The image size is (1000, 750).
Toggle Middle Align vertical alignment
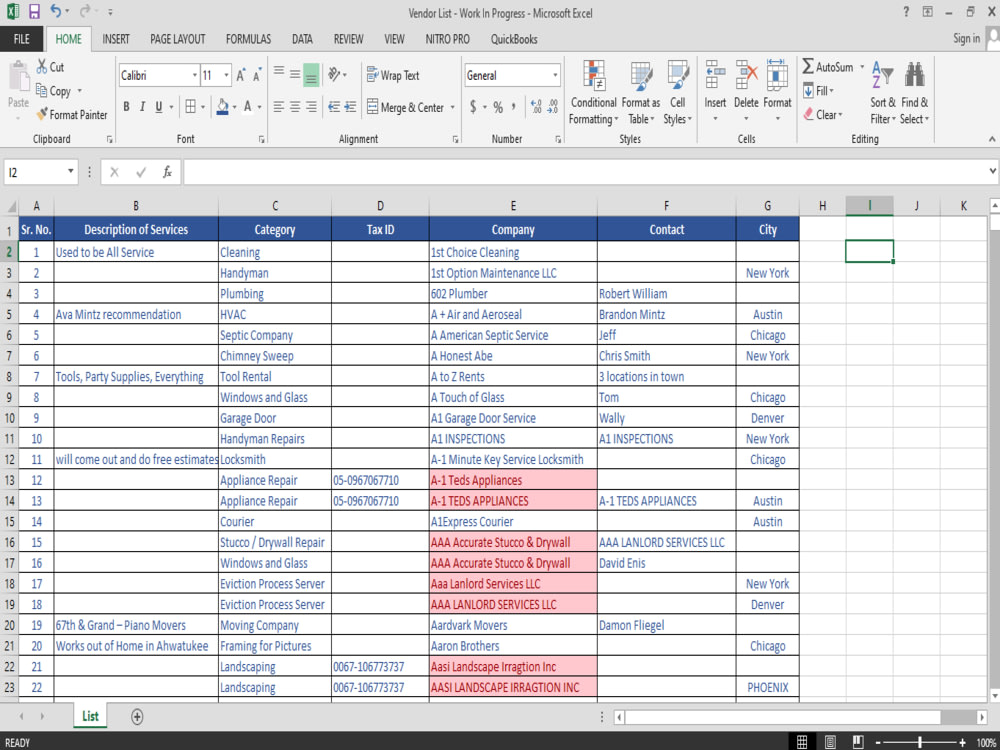coord(295,75)
